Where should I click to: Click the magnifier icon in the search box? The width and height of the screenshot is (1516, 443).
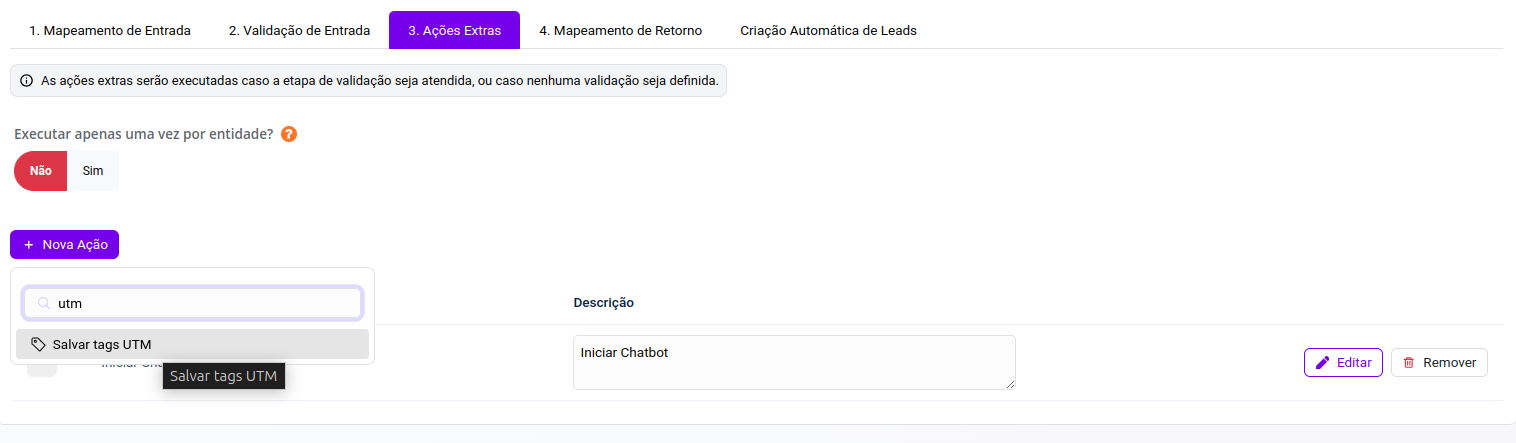pyautogui.click(x=44, y=303)
